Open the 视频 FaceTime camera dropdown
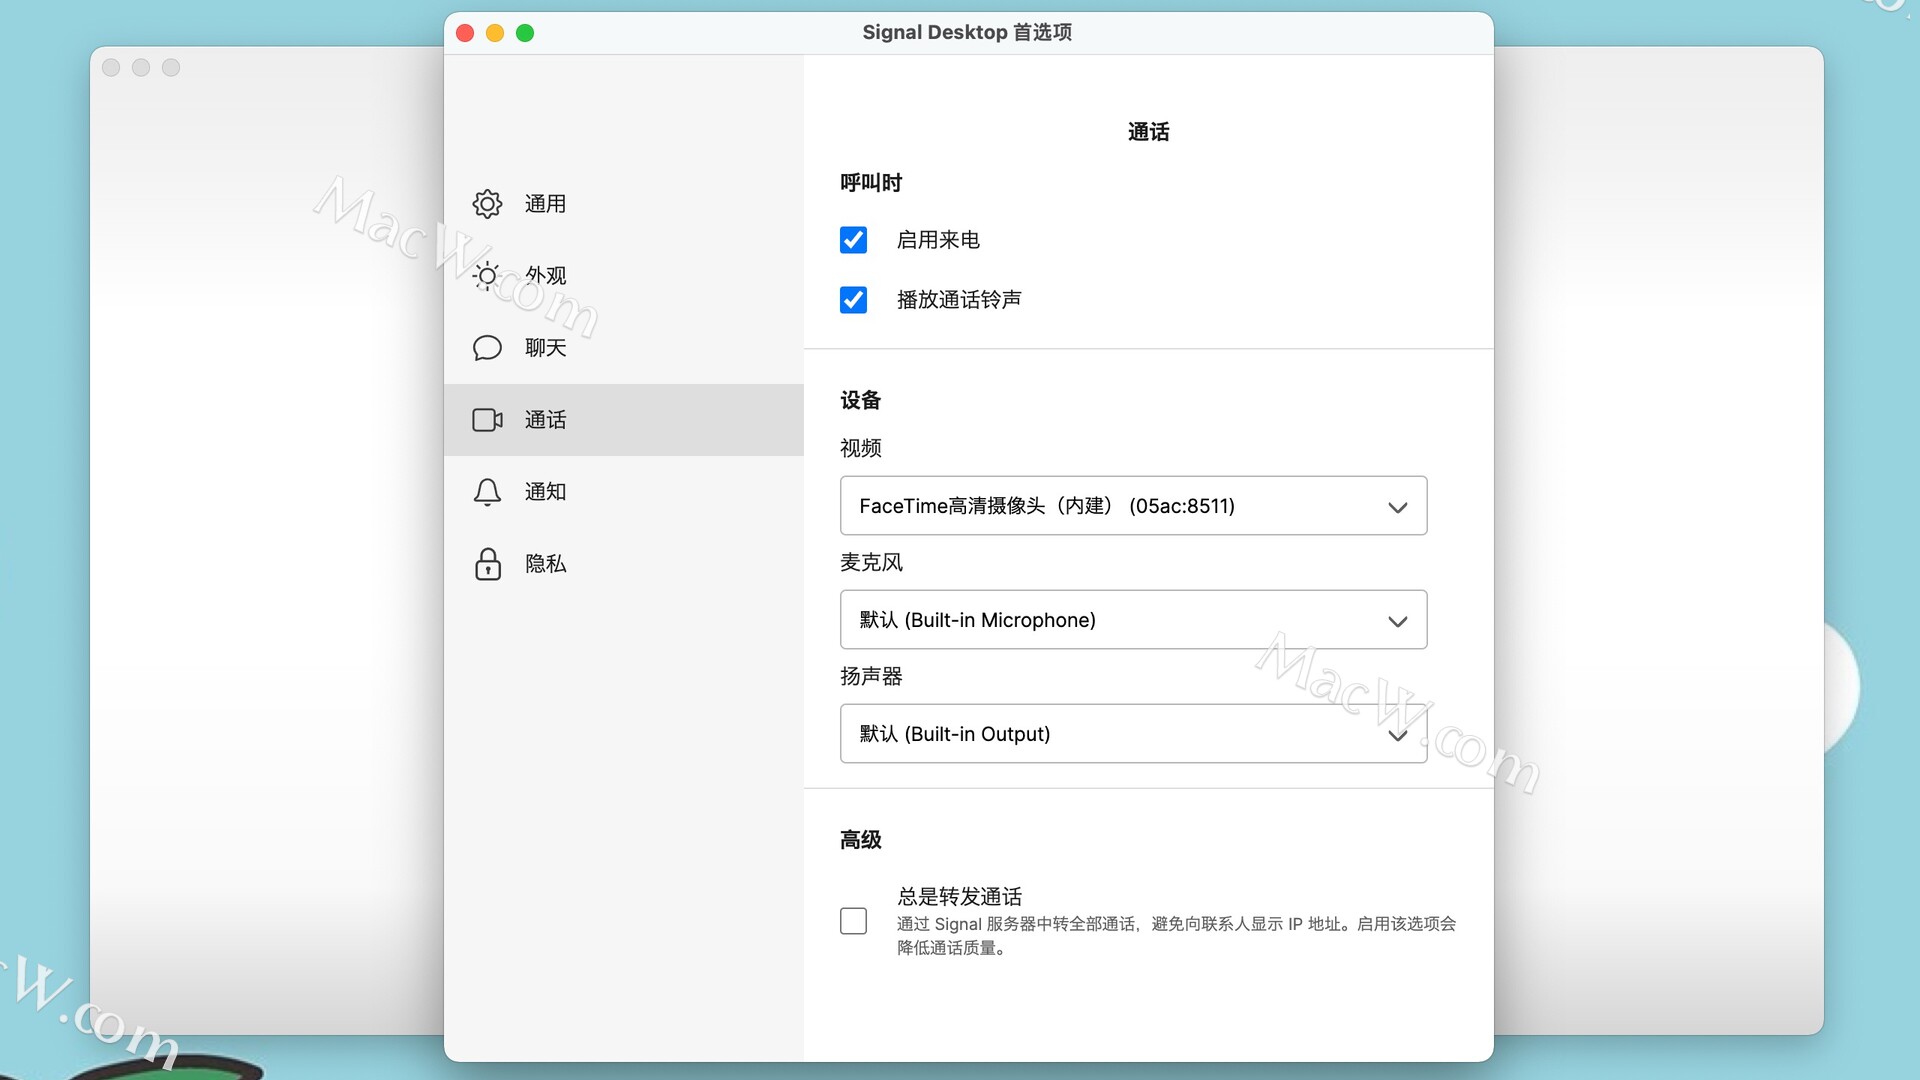Image resolution: width=1920 pixels, height=1080 pixels. point(1133,506)
